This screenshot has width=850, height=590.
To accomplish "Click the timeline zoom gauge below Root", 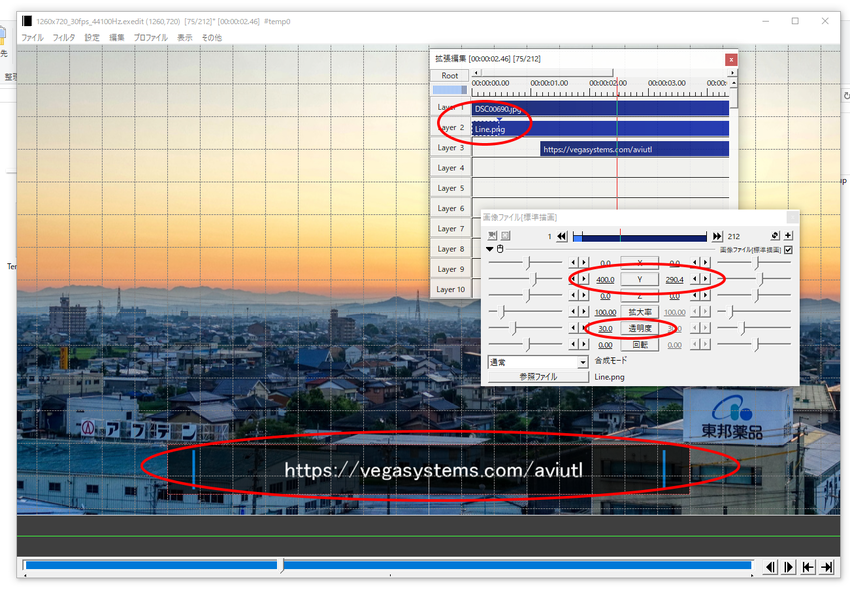I will (449, 89).
